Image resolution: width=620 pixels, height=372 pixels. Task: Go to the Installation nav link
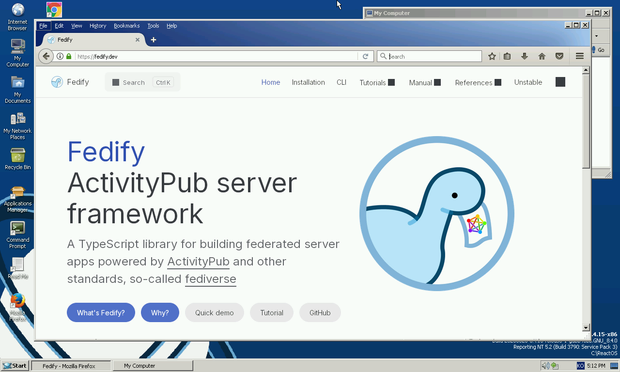click(308, 82)
